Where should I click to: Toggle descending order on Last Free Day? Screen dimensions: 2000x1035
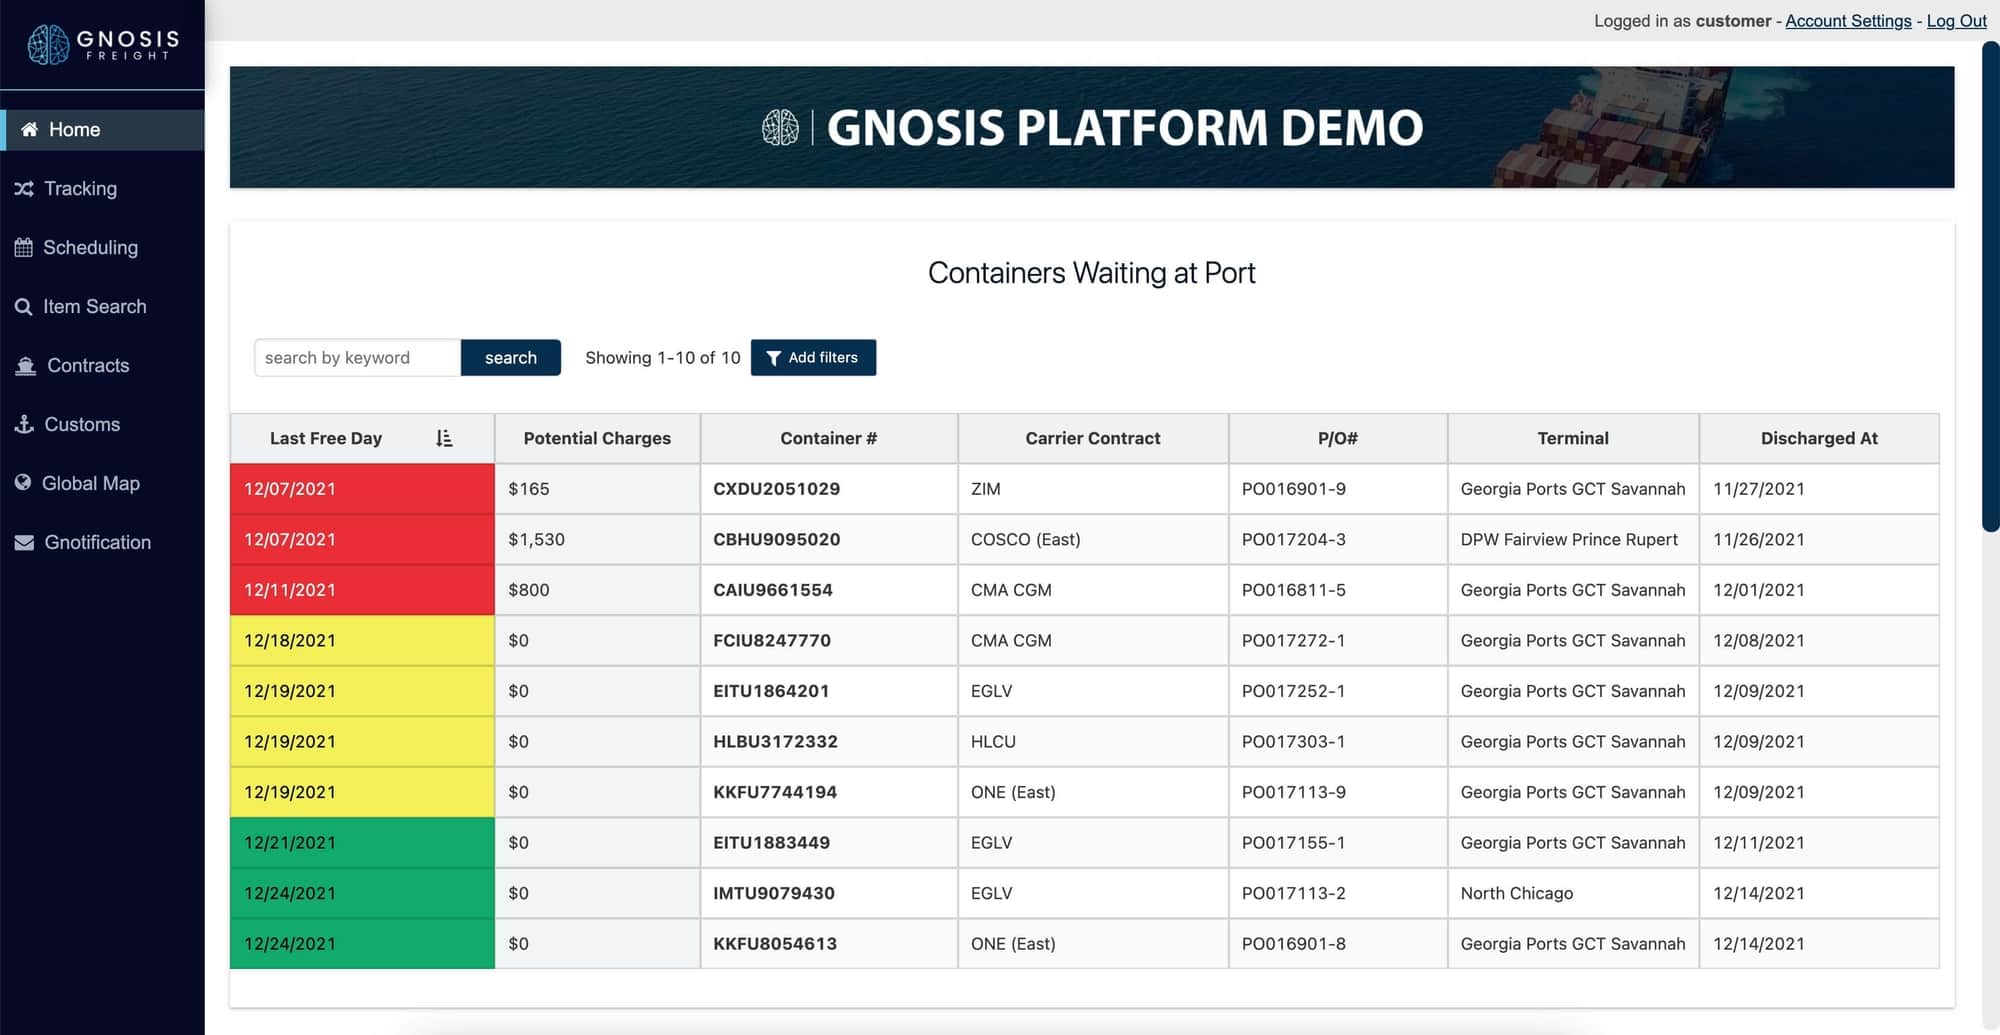(445, 438)
